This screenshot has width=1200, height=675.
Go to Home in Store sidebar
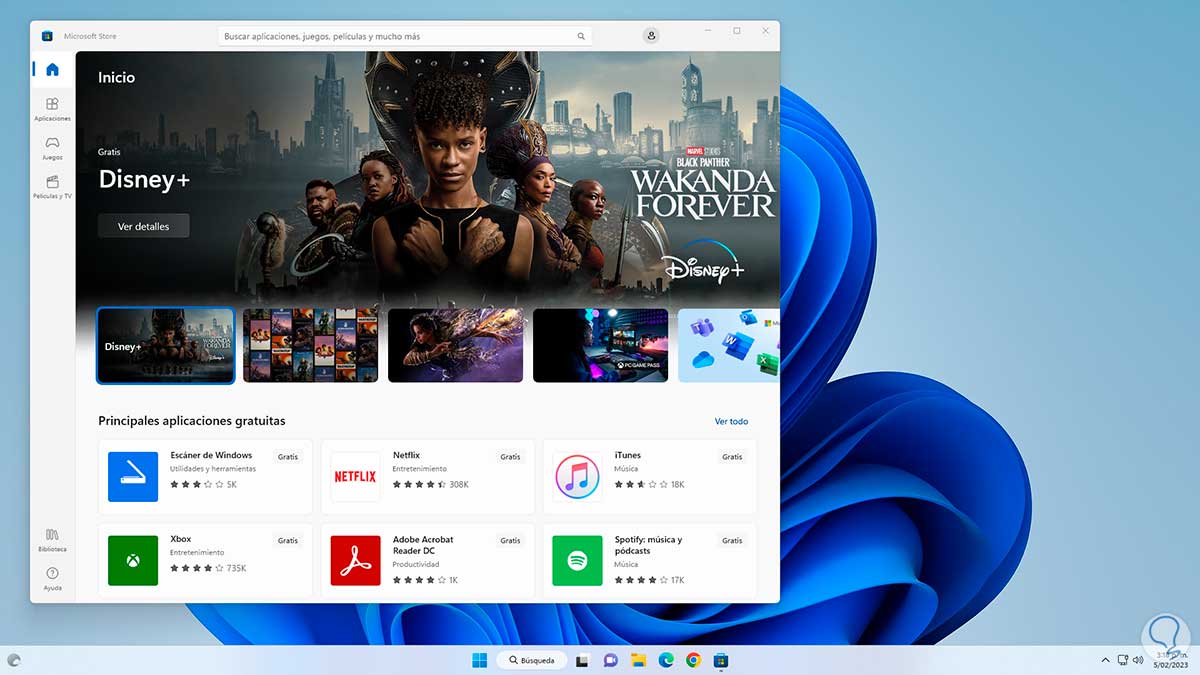pos(52,69)
